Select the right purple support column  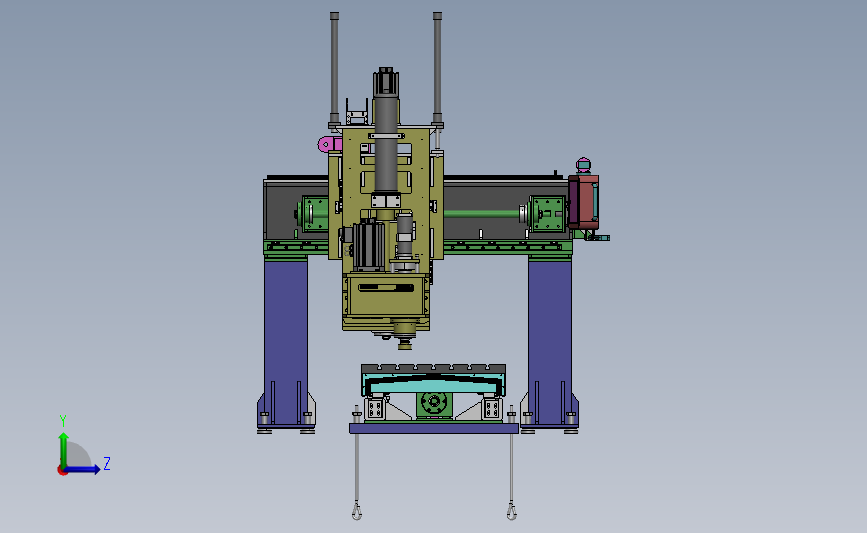[550, 343]
